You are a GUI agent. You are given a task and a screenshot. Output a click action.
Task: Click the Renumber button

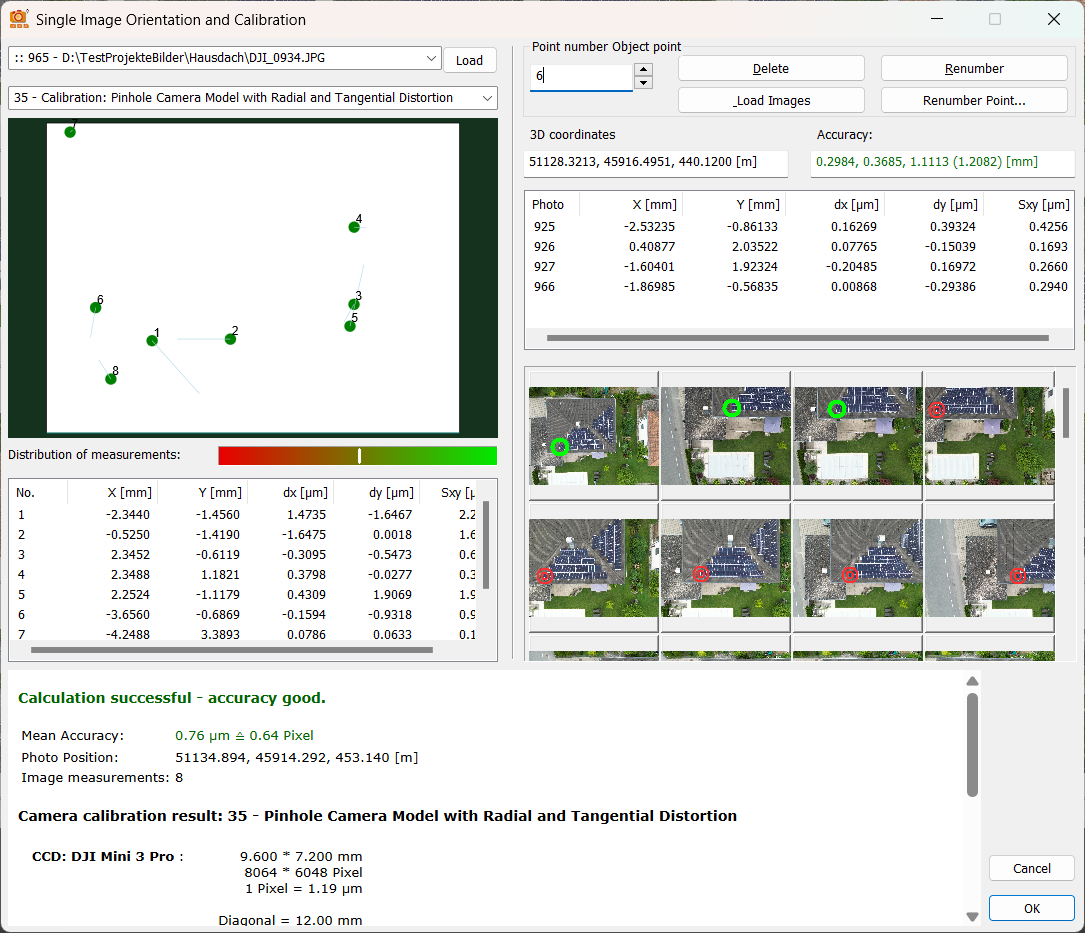pos(973,68)
